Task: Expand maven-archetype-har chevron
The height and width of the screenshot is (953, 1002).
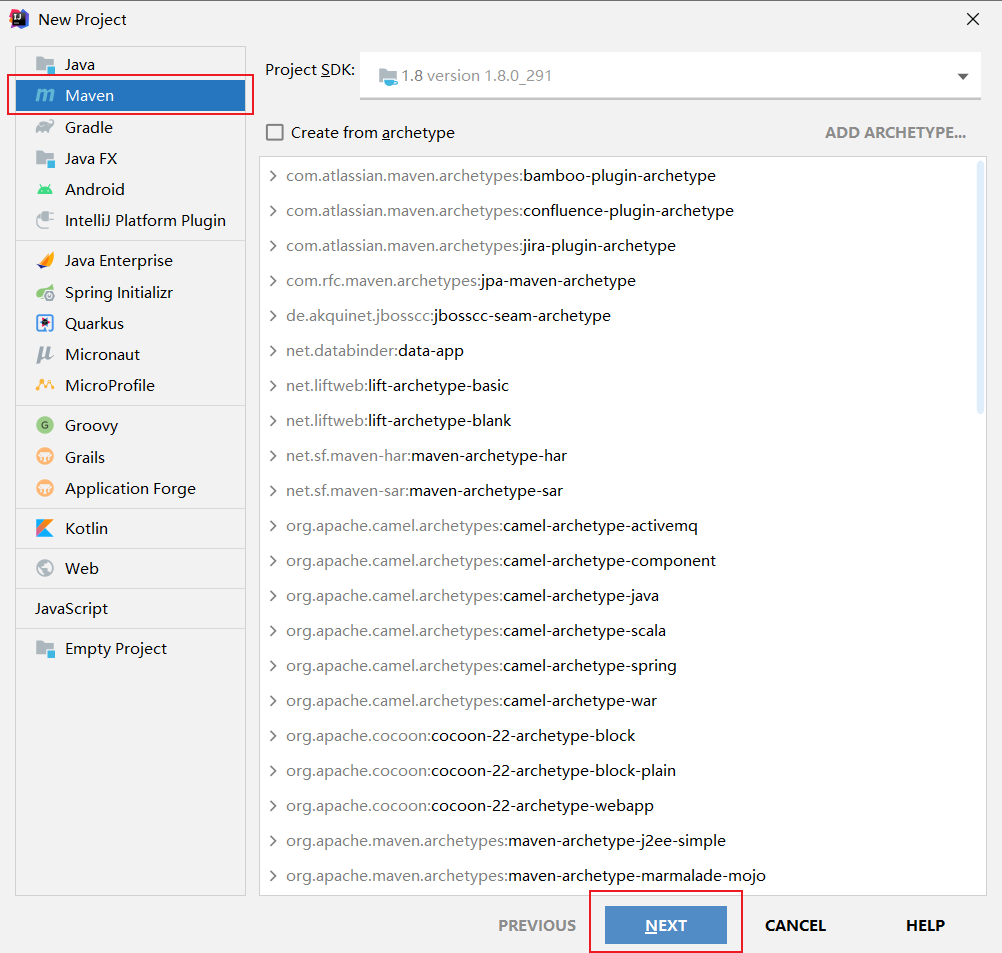Action: pyautogui.click(x=273, y=456)
